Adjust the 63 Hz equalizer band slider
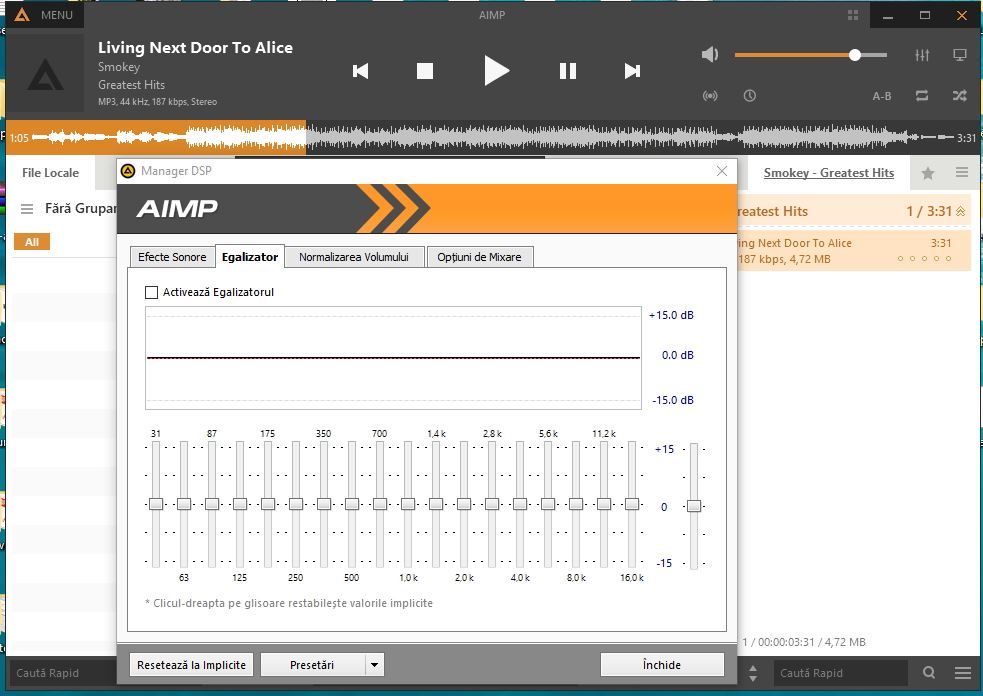The height and width of the screenshot is (696, 983). pyautogui.click(x=184, y=504)
